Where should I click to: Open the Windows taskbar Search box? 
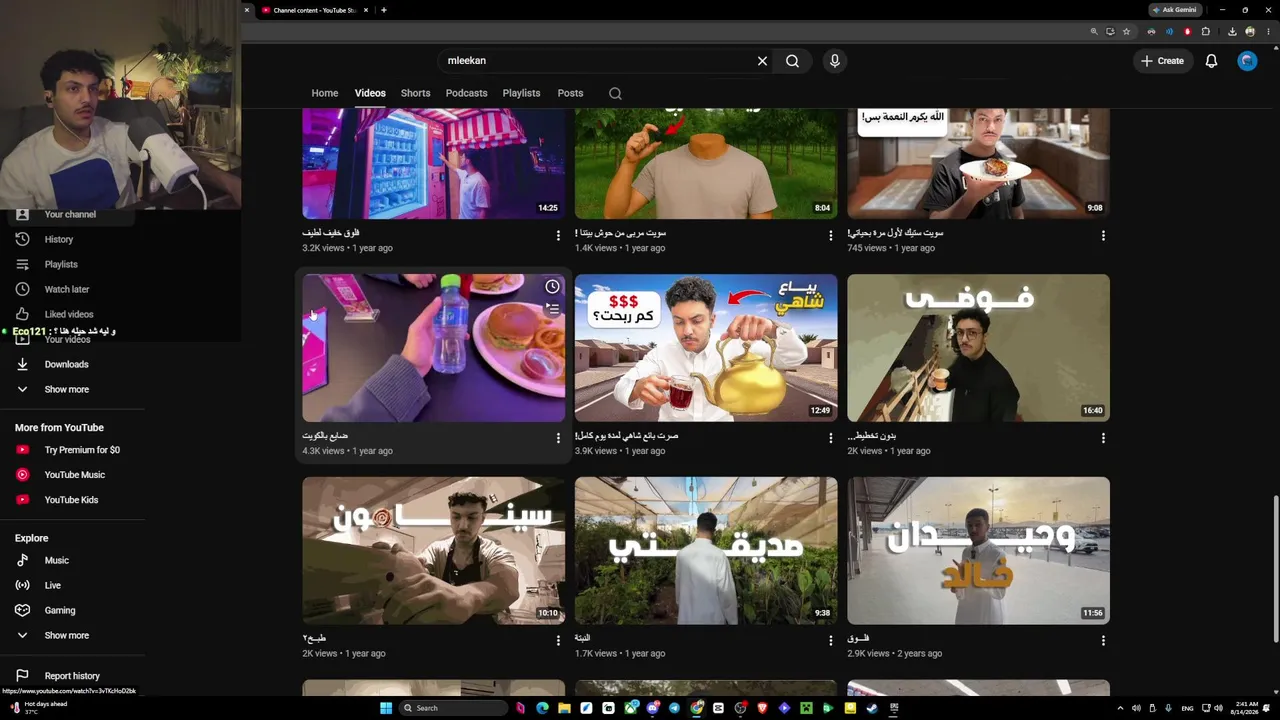click(452, 708)
